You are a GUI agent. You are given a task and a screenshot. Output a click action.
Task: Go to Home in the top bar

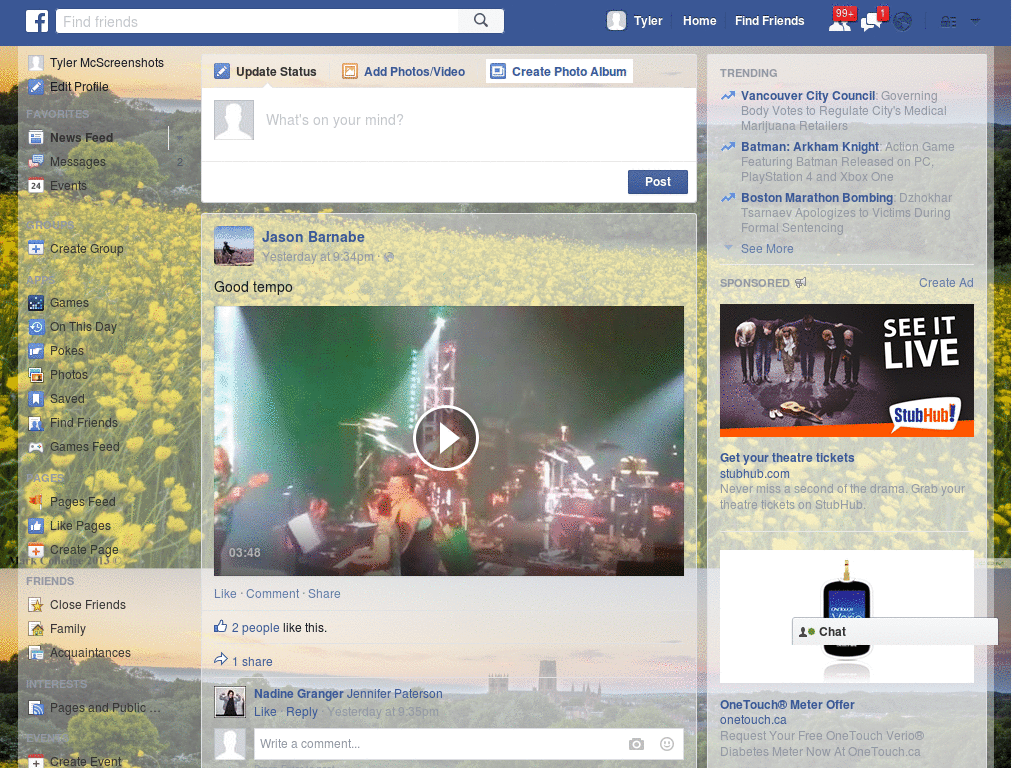(699, 21)
